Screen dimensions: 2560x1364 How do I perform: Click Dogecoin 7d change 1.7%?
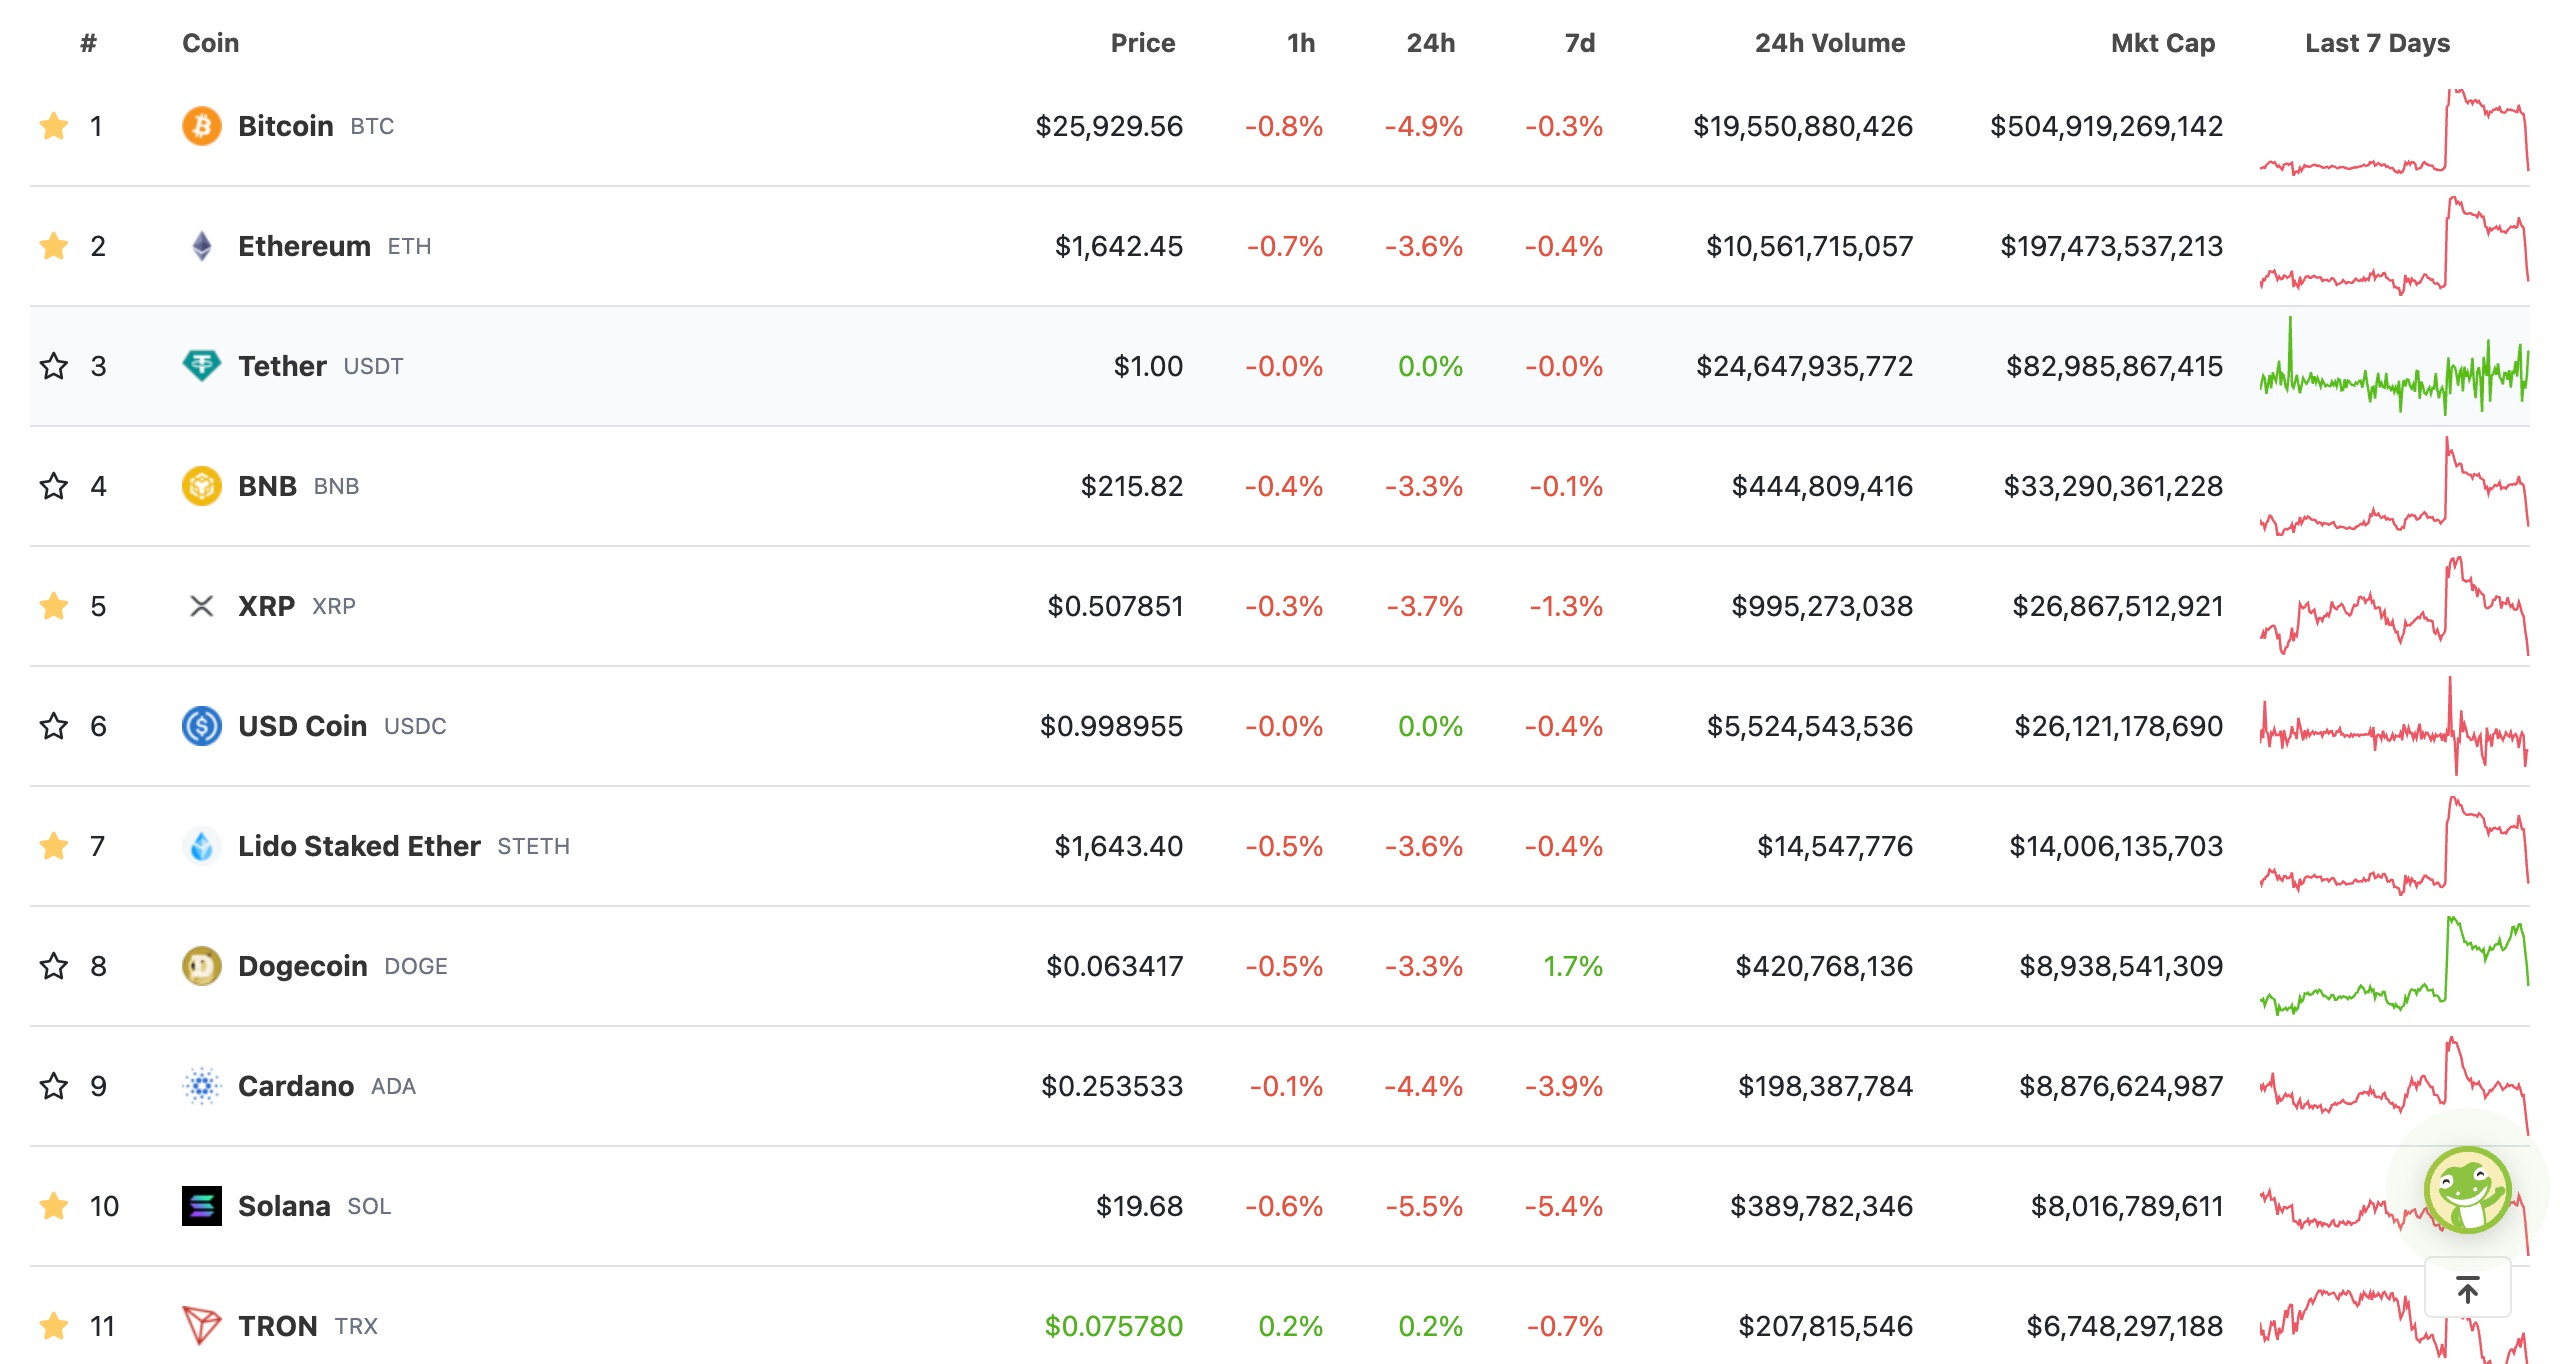[x=1573, y=966]
